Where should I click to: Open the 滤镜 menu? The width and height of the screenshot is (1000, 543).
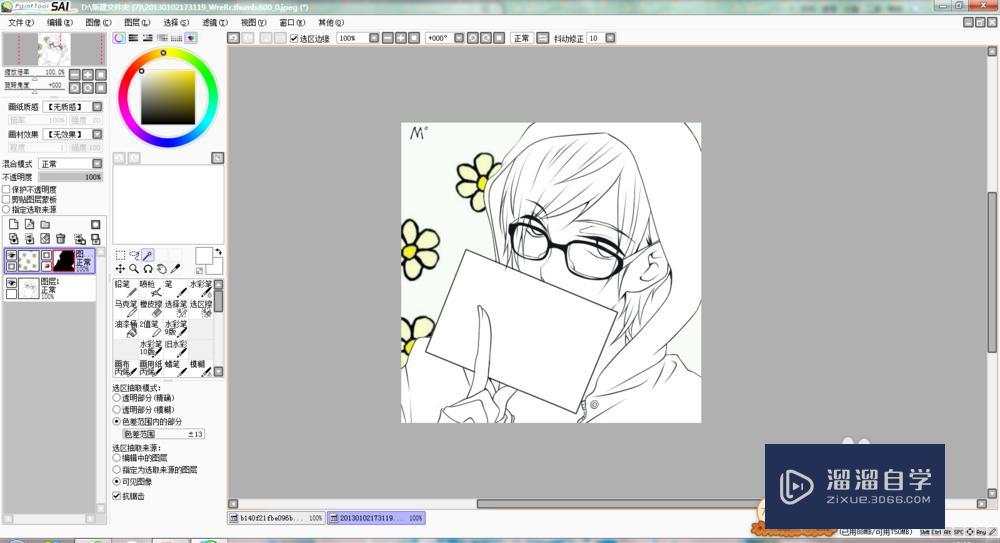coord(215,22)
